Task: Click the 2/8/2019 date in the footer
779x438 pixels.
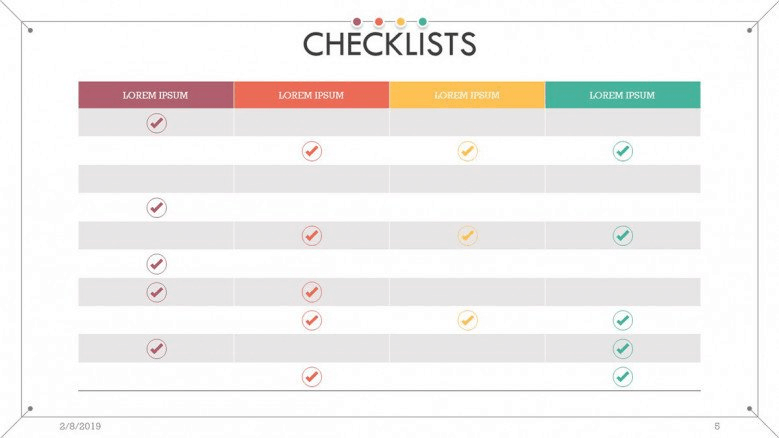Action: pyautogui.click(x=80, y=426)
